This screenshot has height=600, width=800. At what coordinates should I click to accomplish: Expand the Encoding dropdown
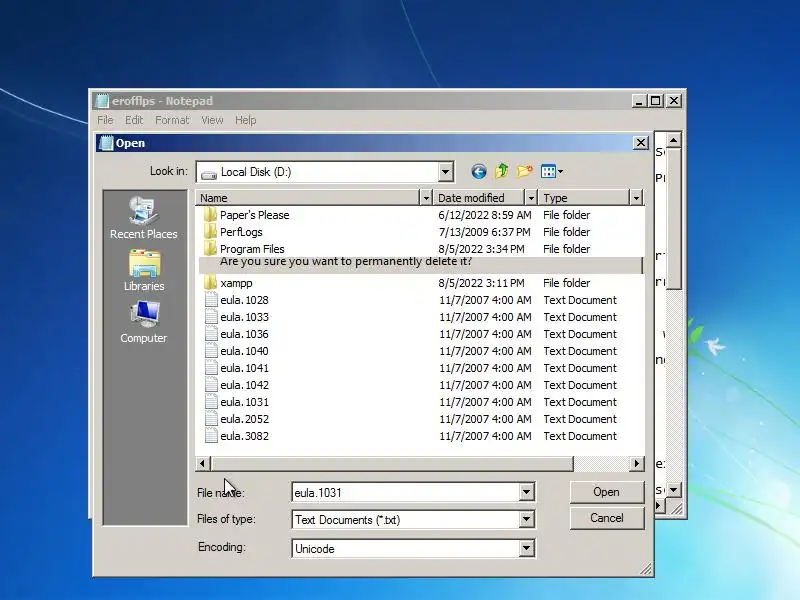pos(527,548)
